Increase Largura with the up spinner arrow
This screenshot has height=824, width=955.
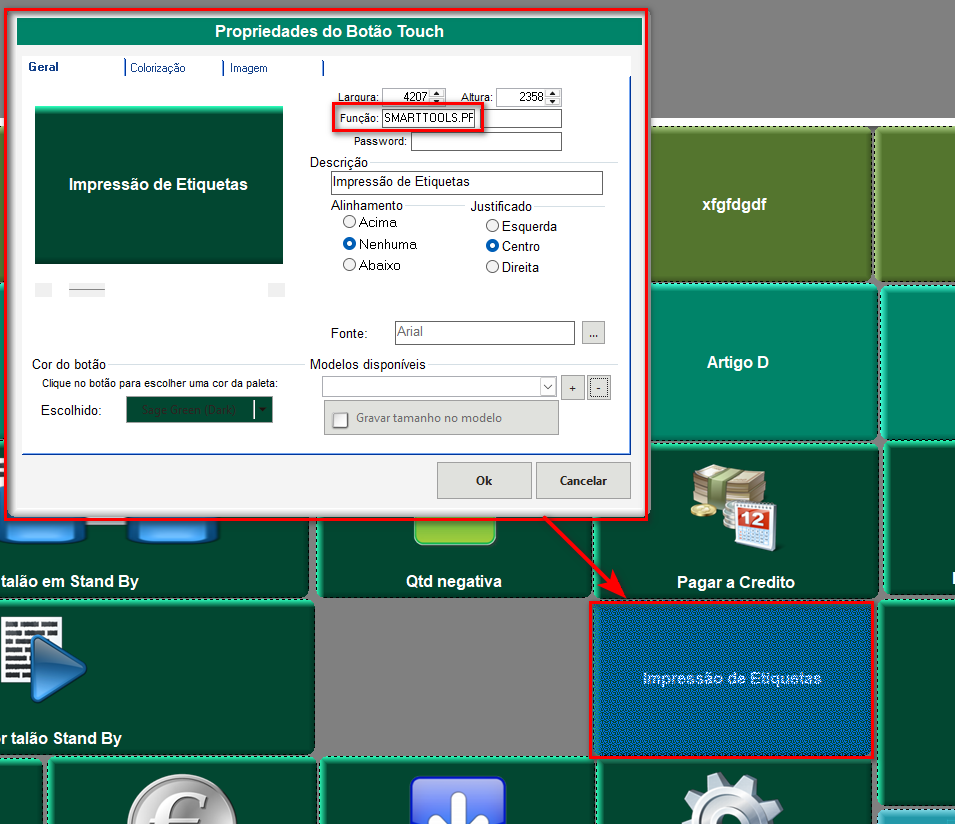click(437, 93)
